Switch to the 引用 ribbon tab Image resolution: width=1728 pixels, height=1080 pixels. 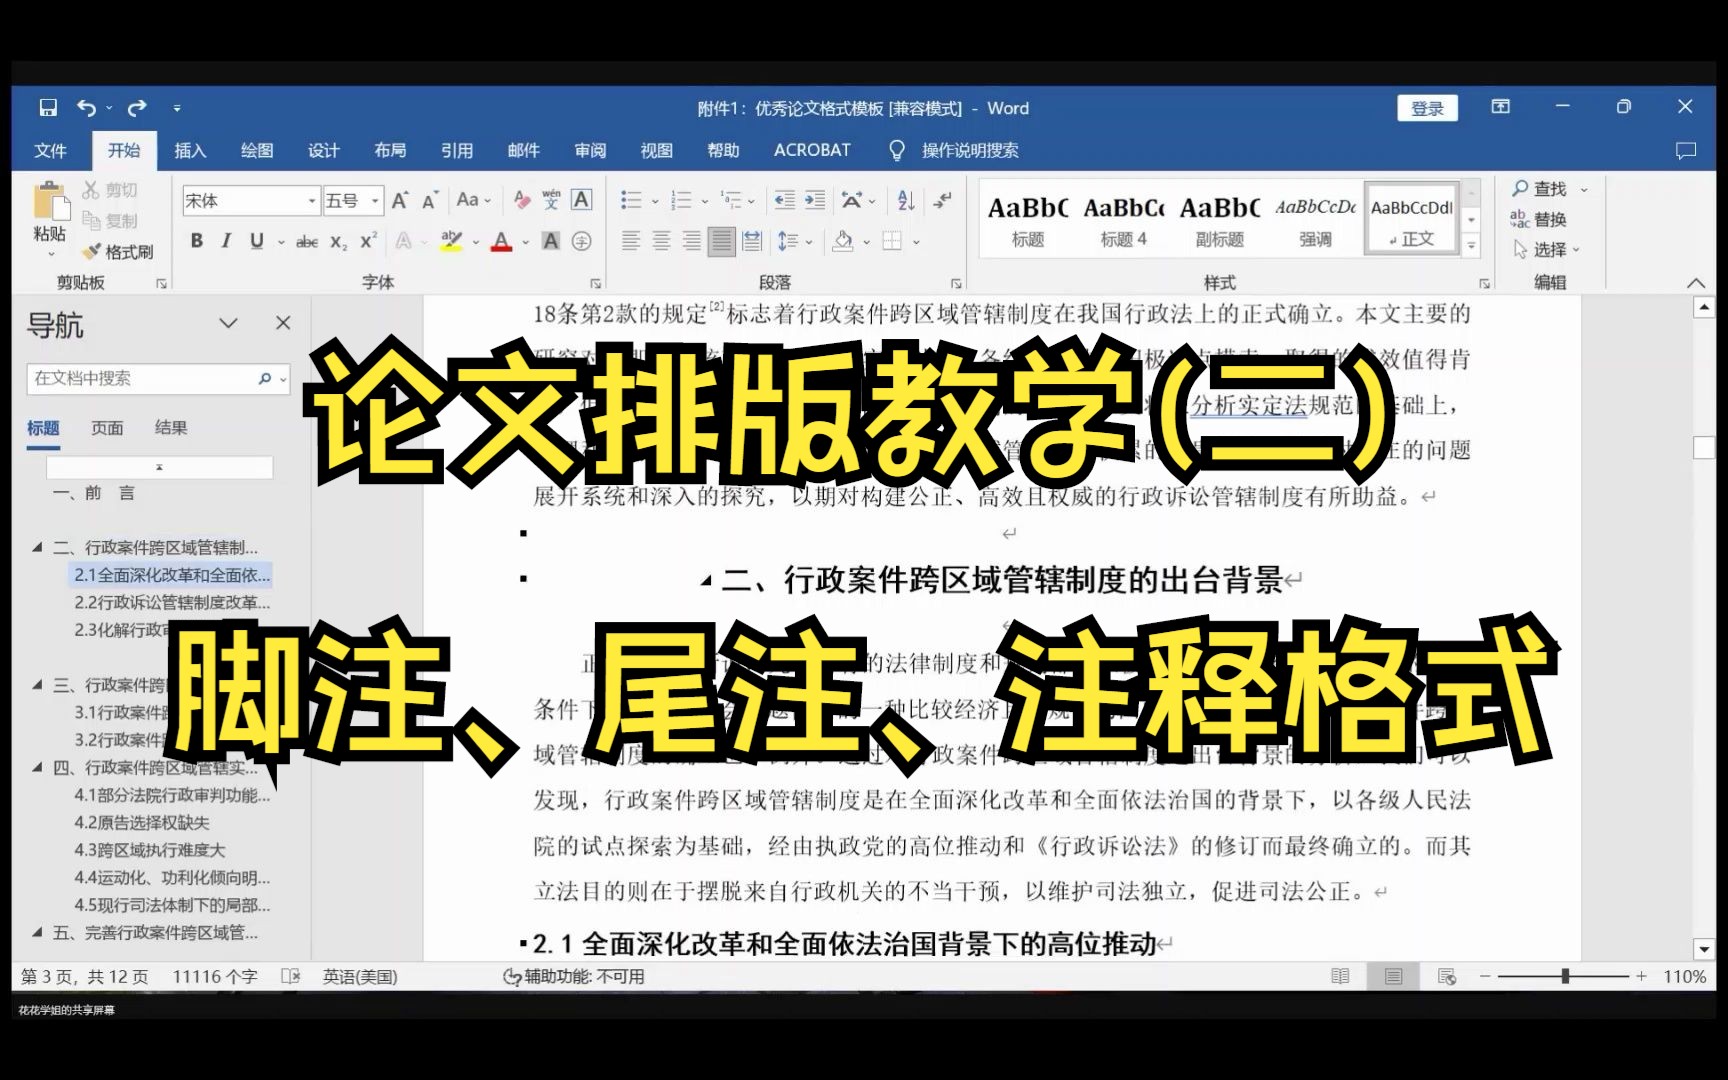(x=457, y=150)
